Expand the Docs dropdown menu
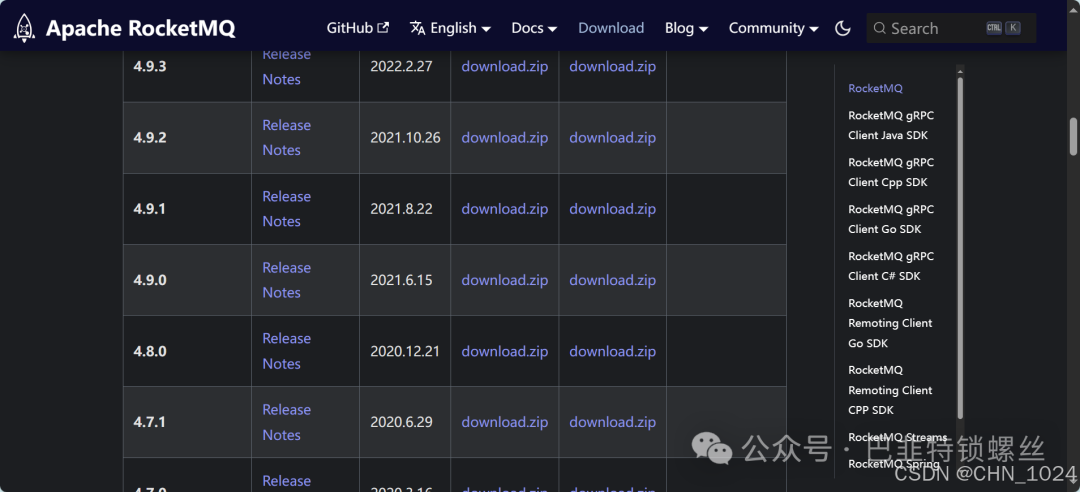Viewport: 1080px width, 492px height. click(x=534, y=28)
